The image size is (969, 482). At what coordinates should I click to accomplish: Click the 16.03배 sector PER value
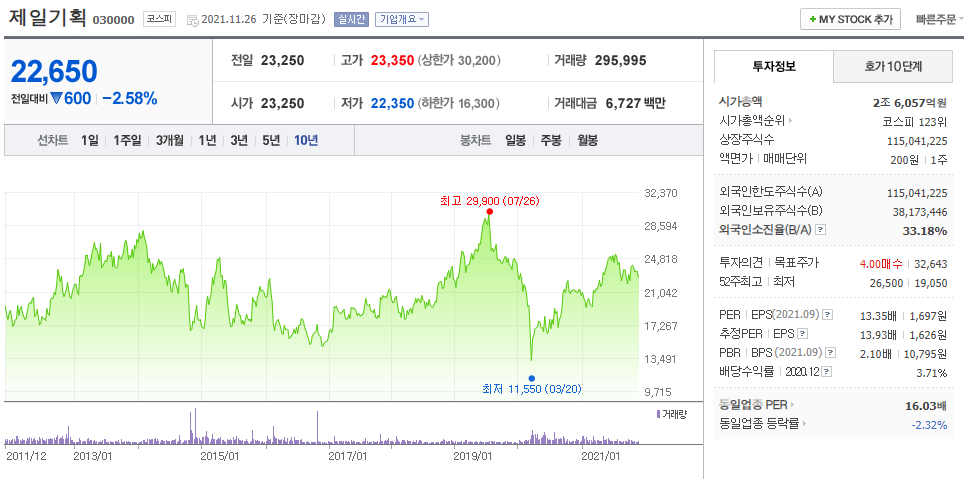click(926, 406)
